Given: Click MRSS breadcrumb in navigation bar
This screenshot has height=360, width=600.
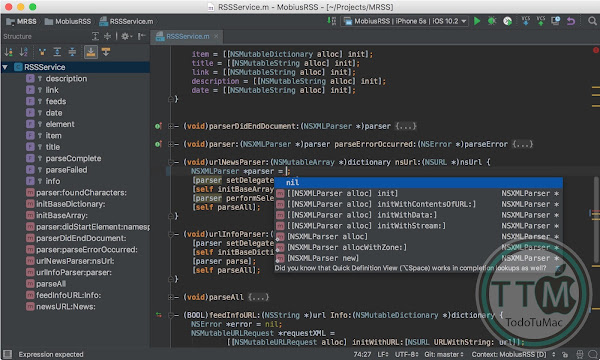Looking at the screenshot, I should click(22, 21).
